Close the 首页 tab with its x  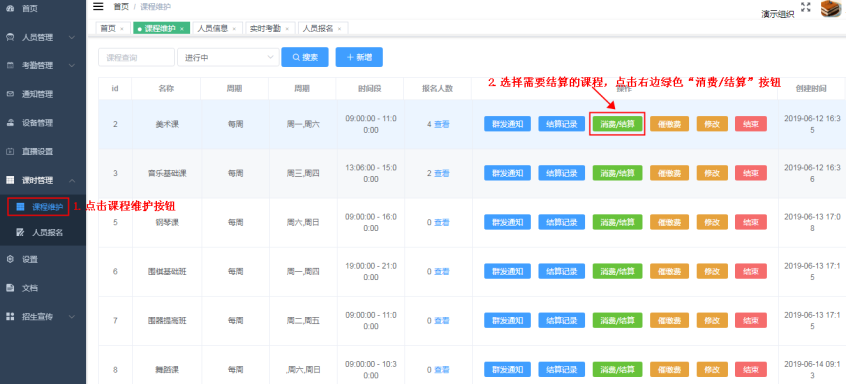122,29
